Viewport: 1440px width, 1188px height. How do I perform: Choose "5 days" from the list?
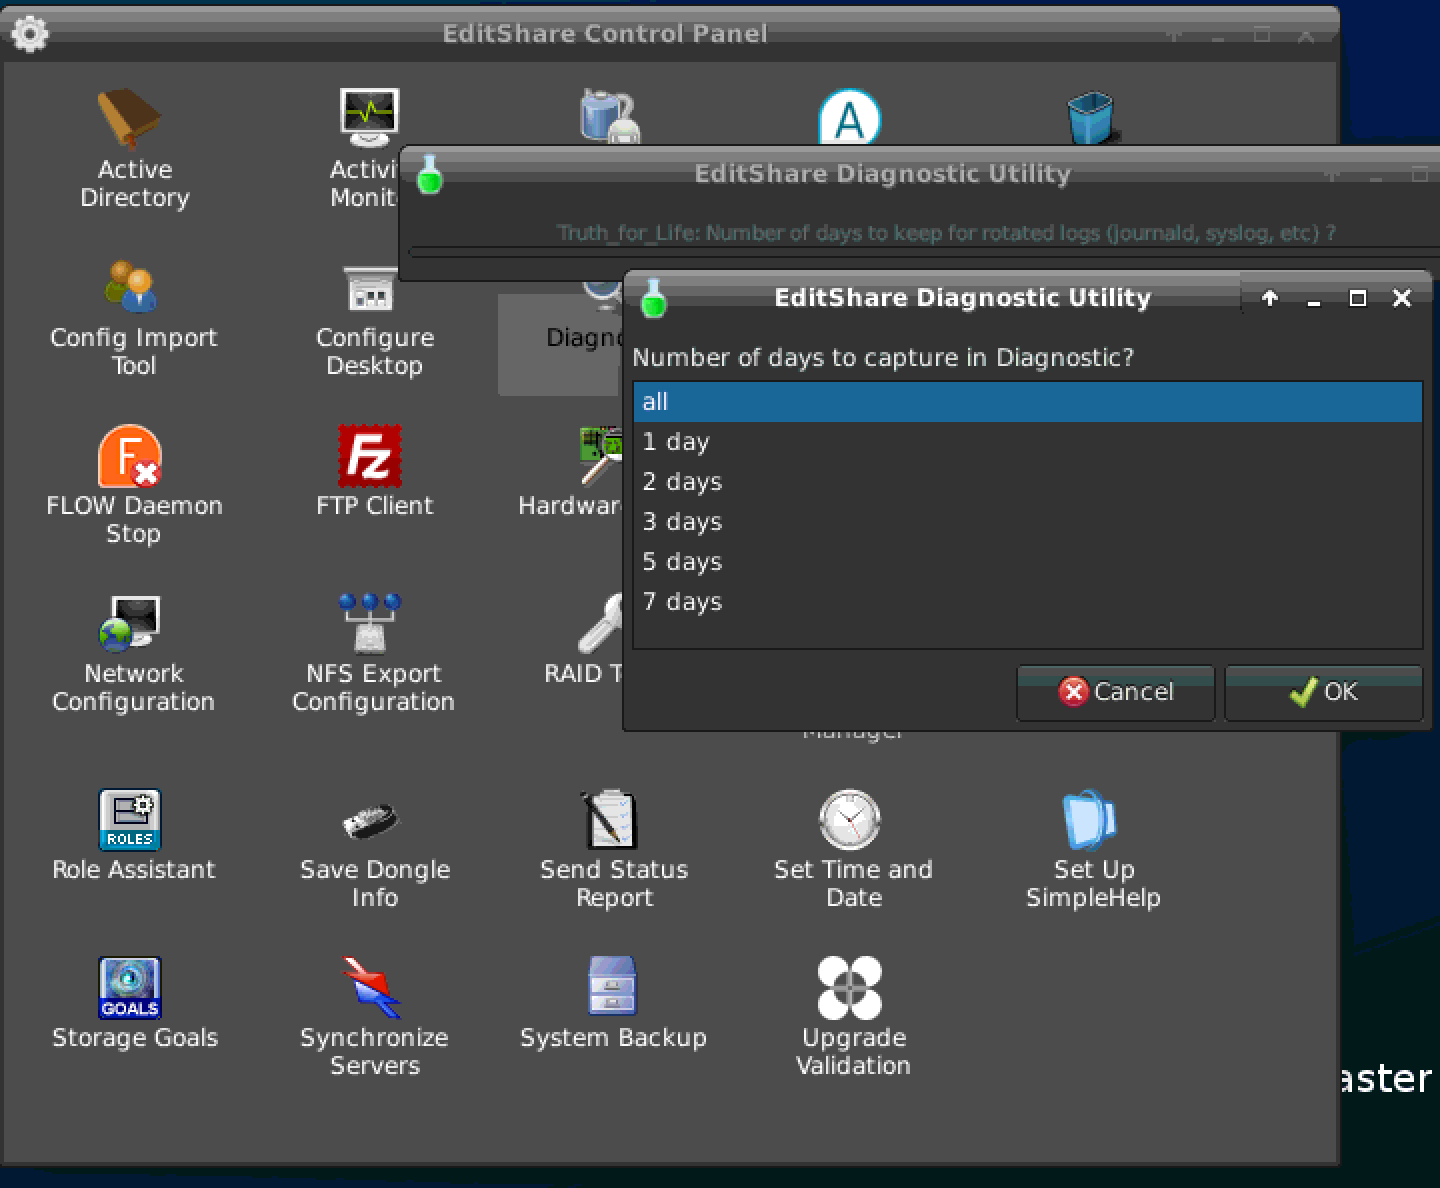(x=1027, y=561)
